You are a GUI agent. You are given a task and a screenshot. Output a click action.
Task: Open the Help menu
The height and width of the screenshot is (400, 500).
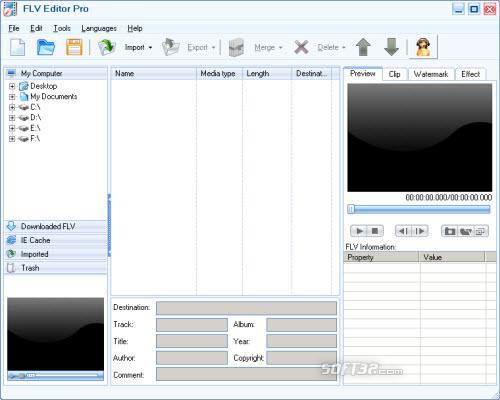tap(135, 28)
